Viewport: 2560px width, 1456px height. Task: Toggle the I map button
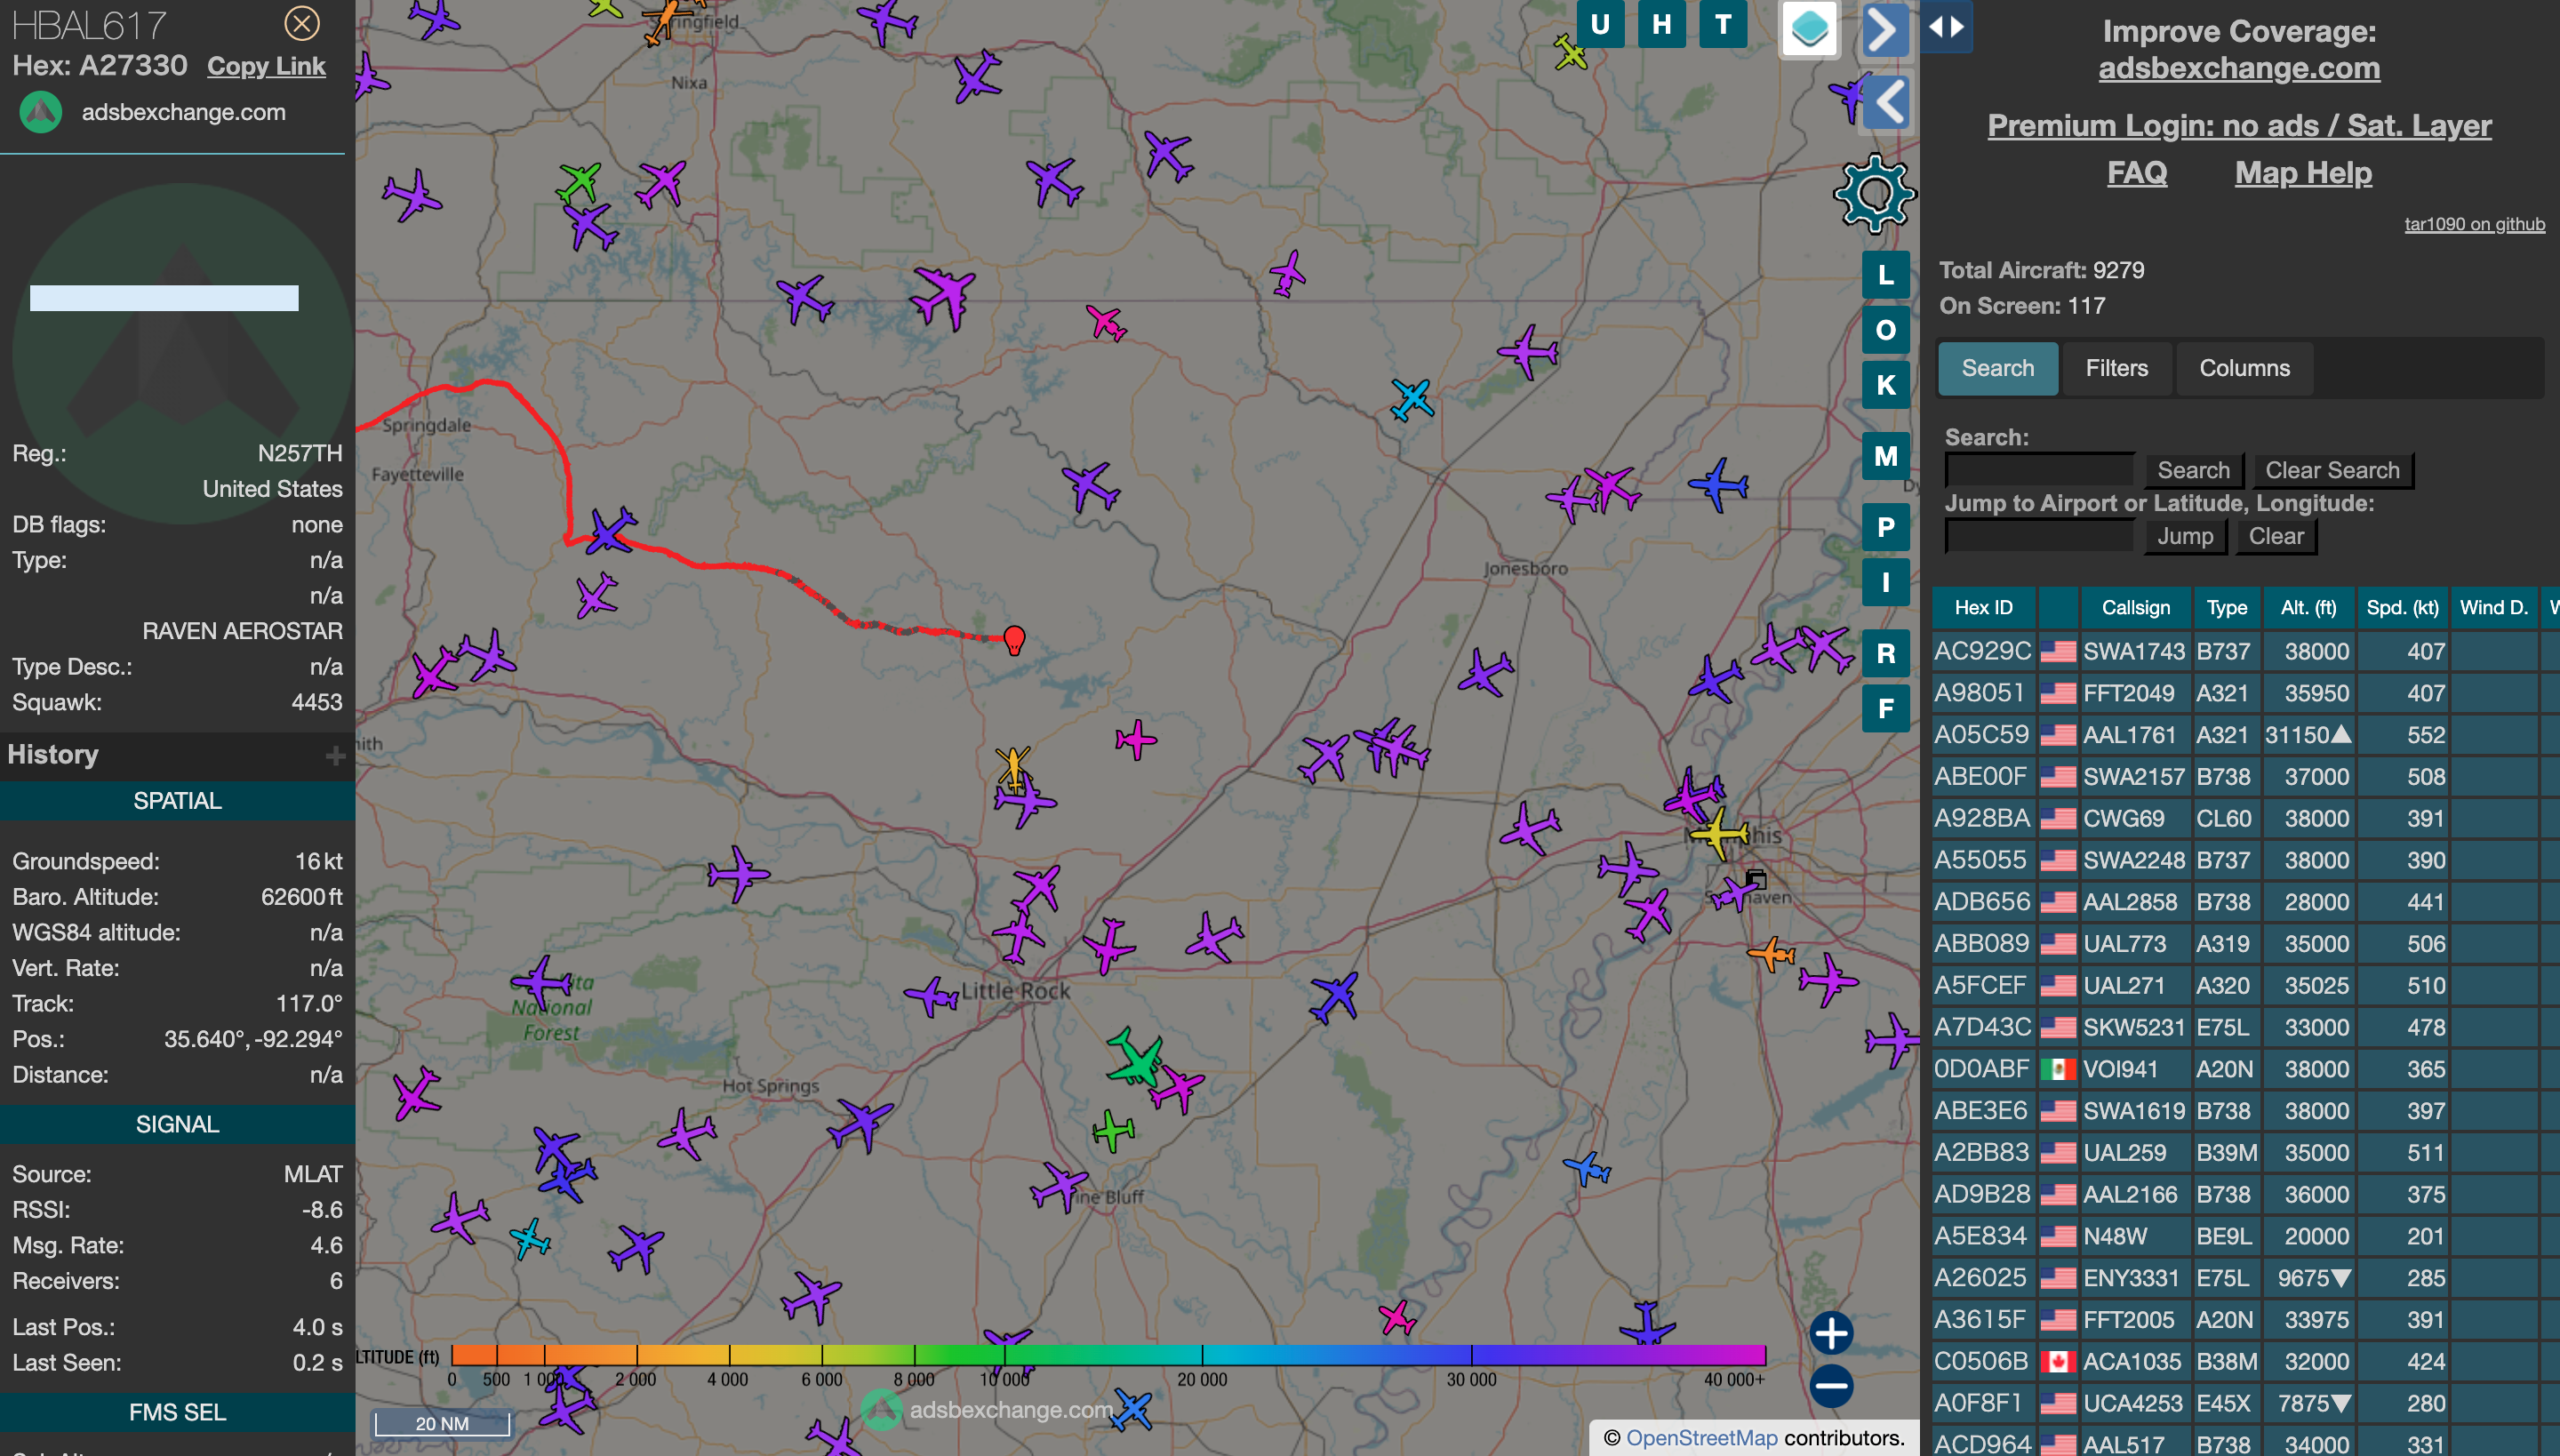point(1885,582)
